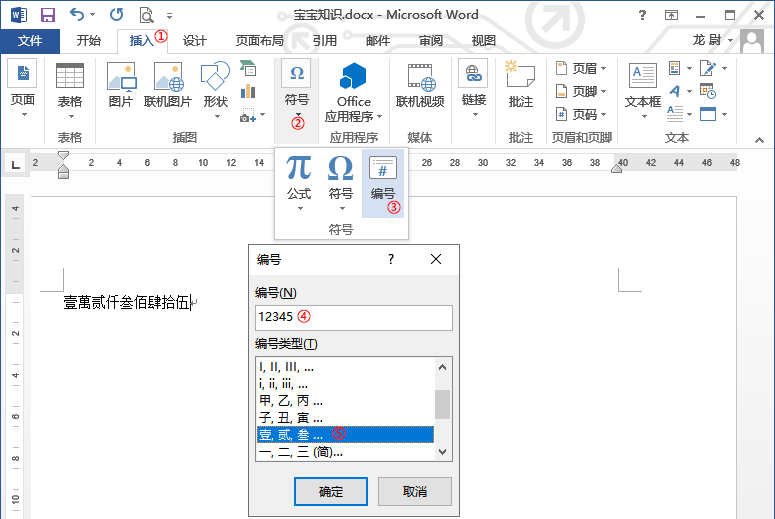The width and height of the screenshot is (775, 519).
Task: Select '甲, 乙, 丙 ...' numbering type
Action: (x=345, y=401)
